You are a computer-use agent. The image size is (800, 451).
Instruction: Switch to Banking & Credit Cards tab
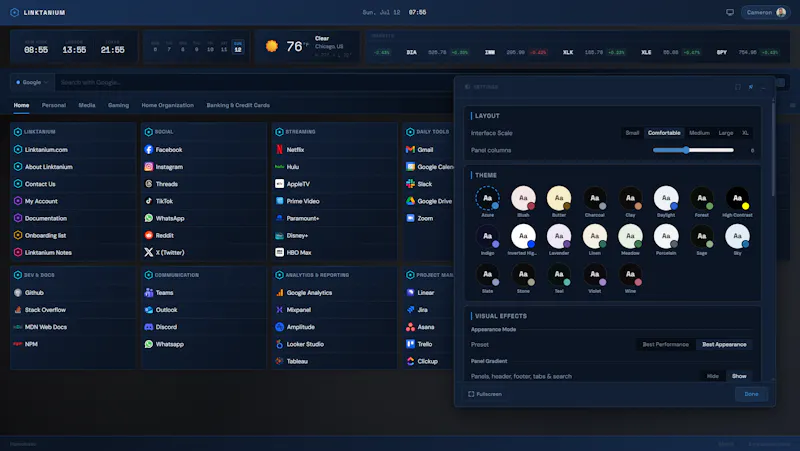point(238,105)
